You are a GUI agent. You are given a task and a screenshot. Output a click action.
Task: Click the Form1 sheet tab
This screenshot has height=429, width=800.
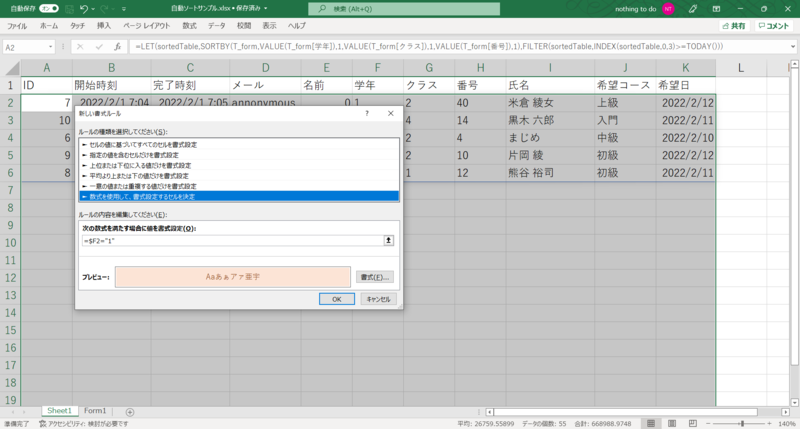(95, 411)
